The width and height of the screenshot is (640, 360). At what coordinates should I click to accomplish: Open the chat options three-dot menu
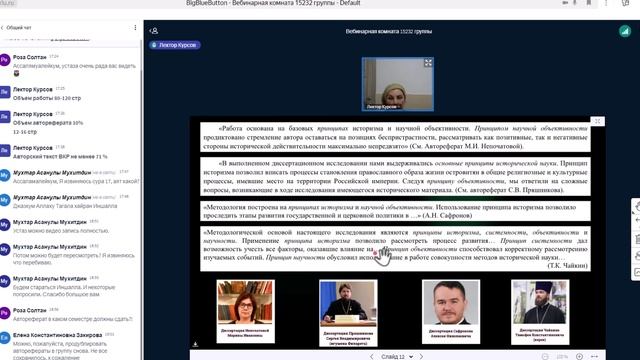pos(135,27)
